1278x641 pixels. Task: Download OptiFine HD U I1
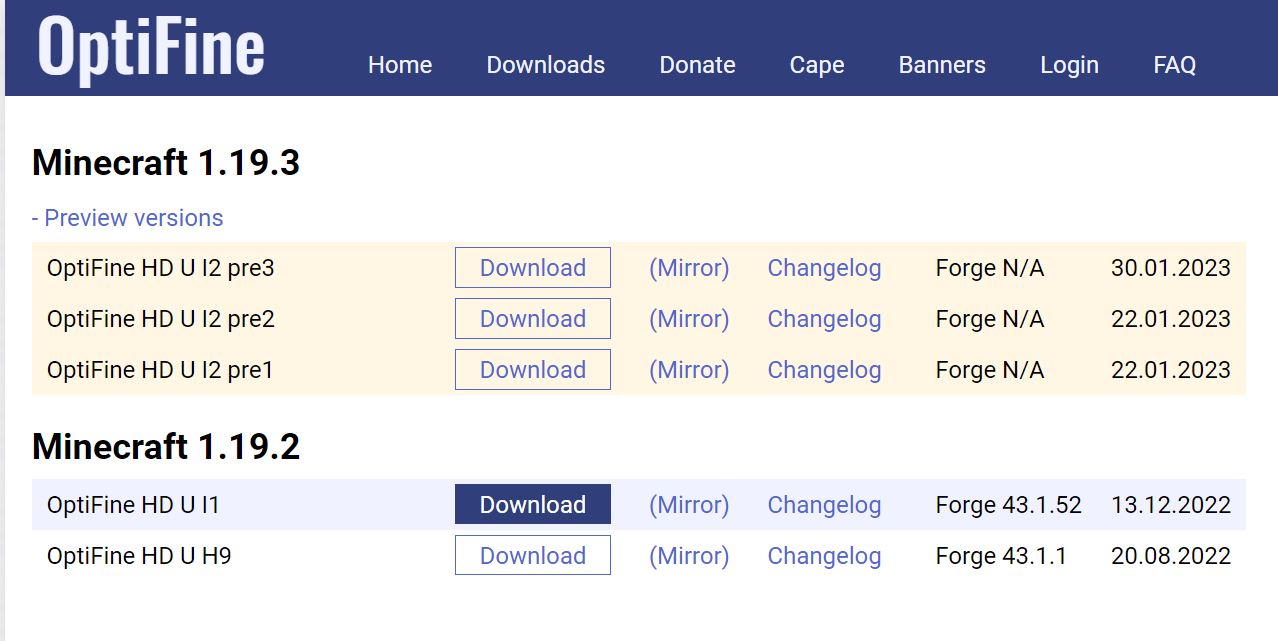[x=532, y=504]
